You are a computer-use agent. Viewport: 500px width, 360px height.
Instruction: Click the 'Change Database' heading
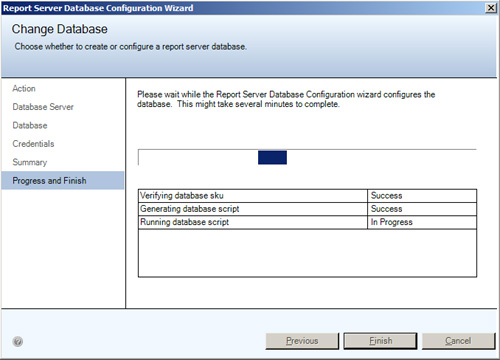(60, 29)
